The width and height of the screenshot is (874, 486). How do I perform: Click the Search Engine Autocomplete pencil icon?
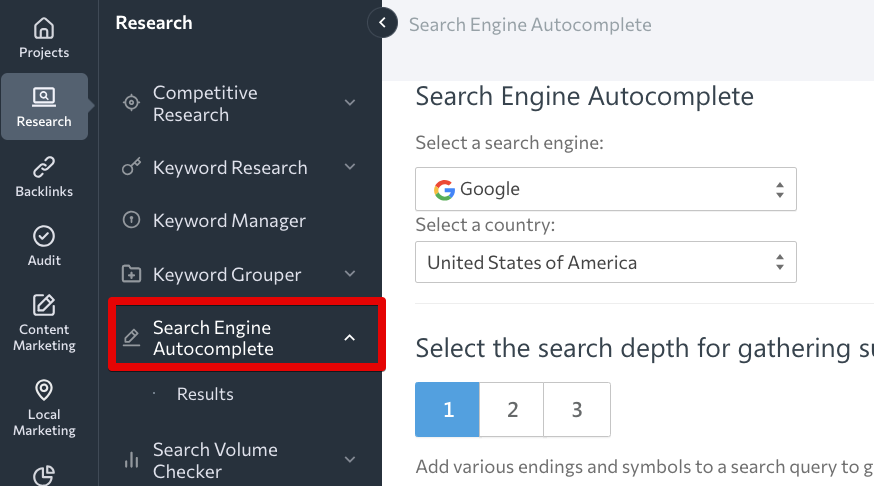[x=132, y=337]
